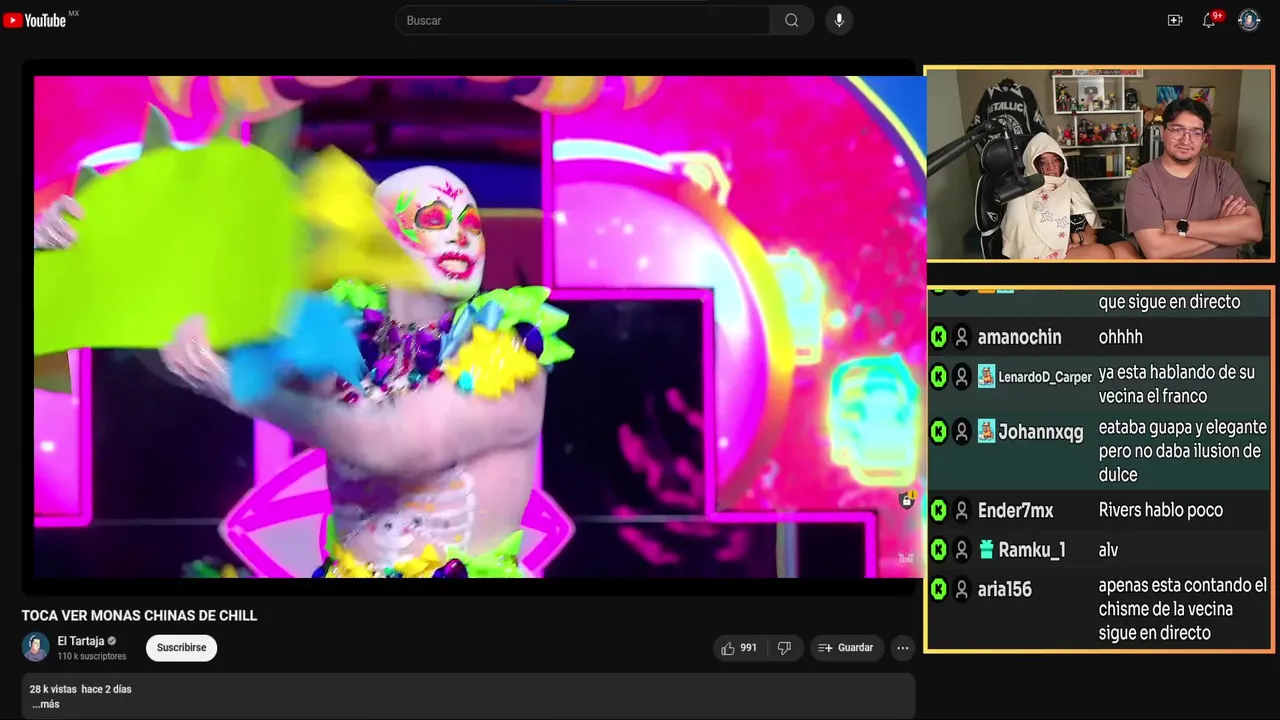
Task: Open the El Tartaja channel name
Action: tap(81, 641)
